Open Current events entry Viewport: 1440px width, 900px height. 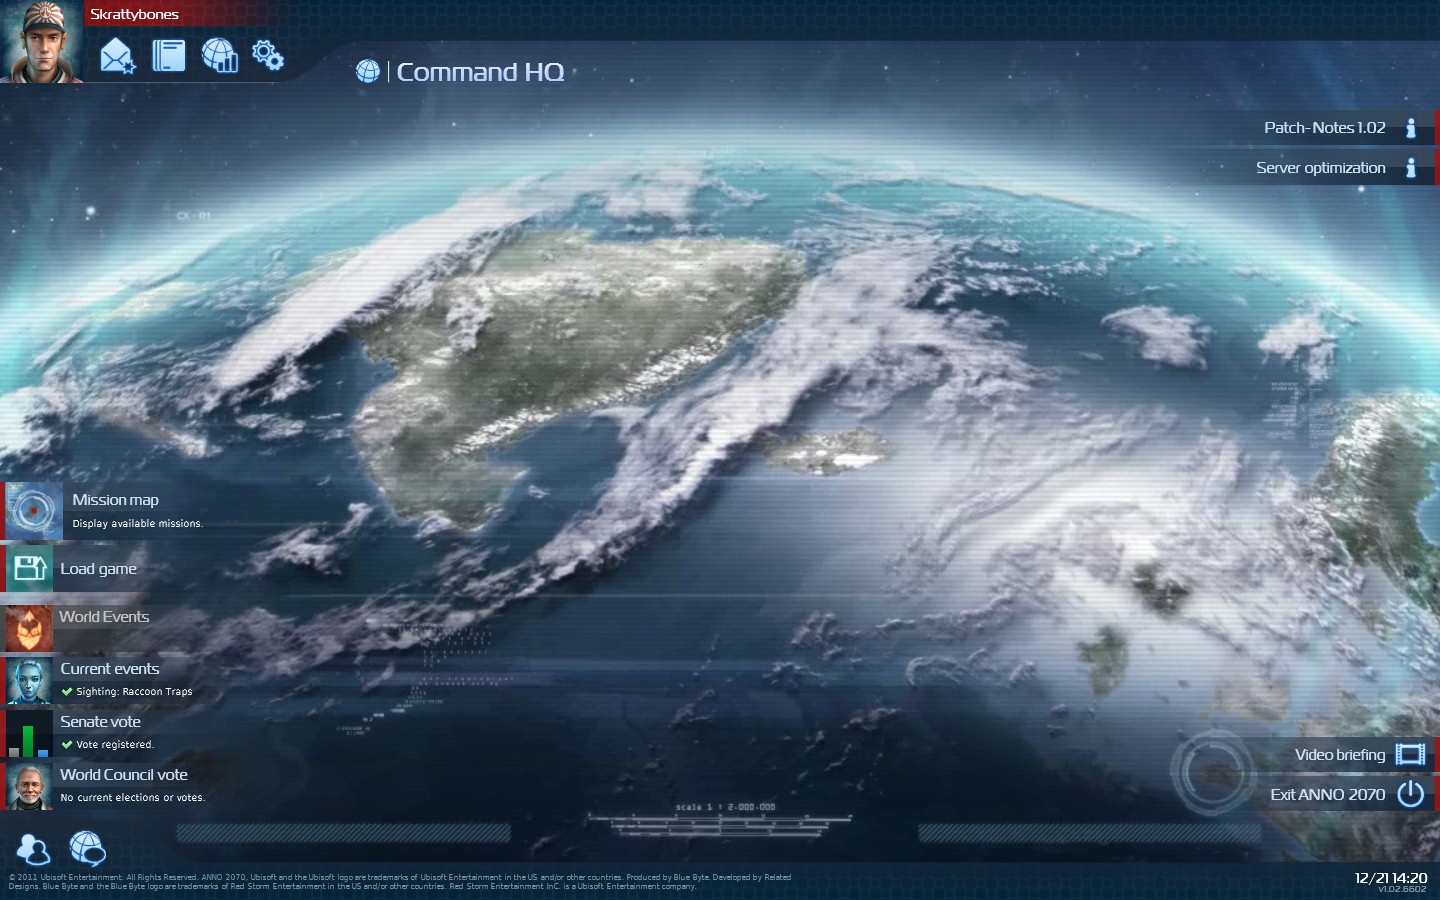[109, 669]
